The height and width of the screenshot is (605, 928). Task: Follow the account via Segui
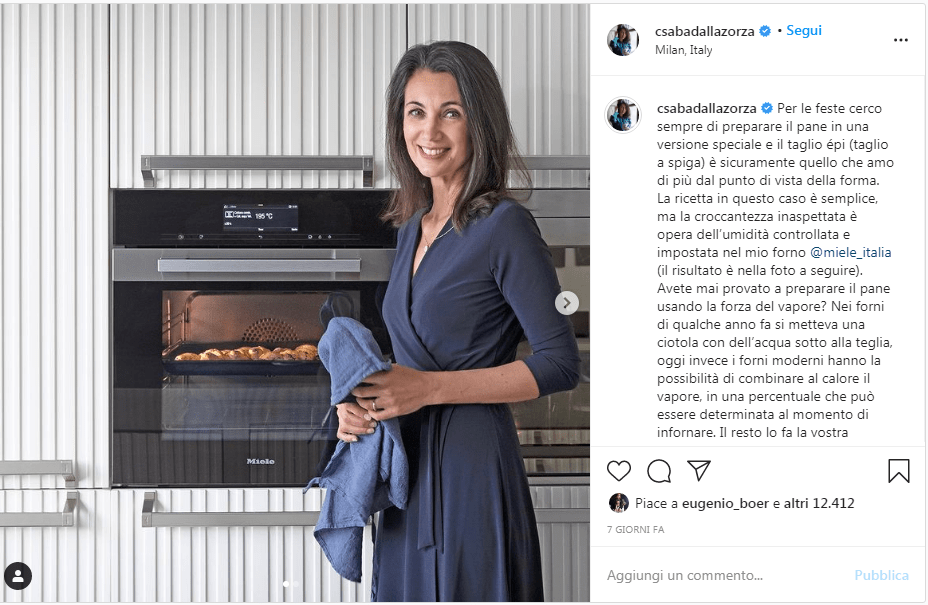tap(804, 30)
